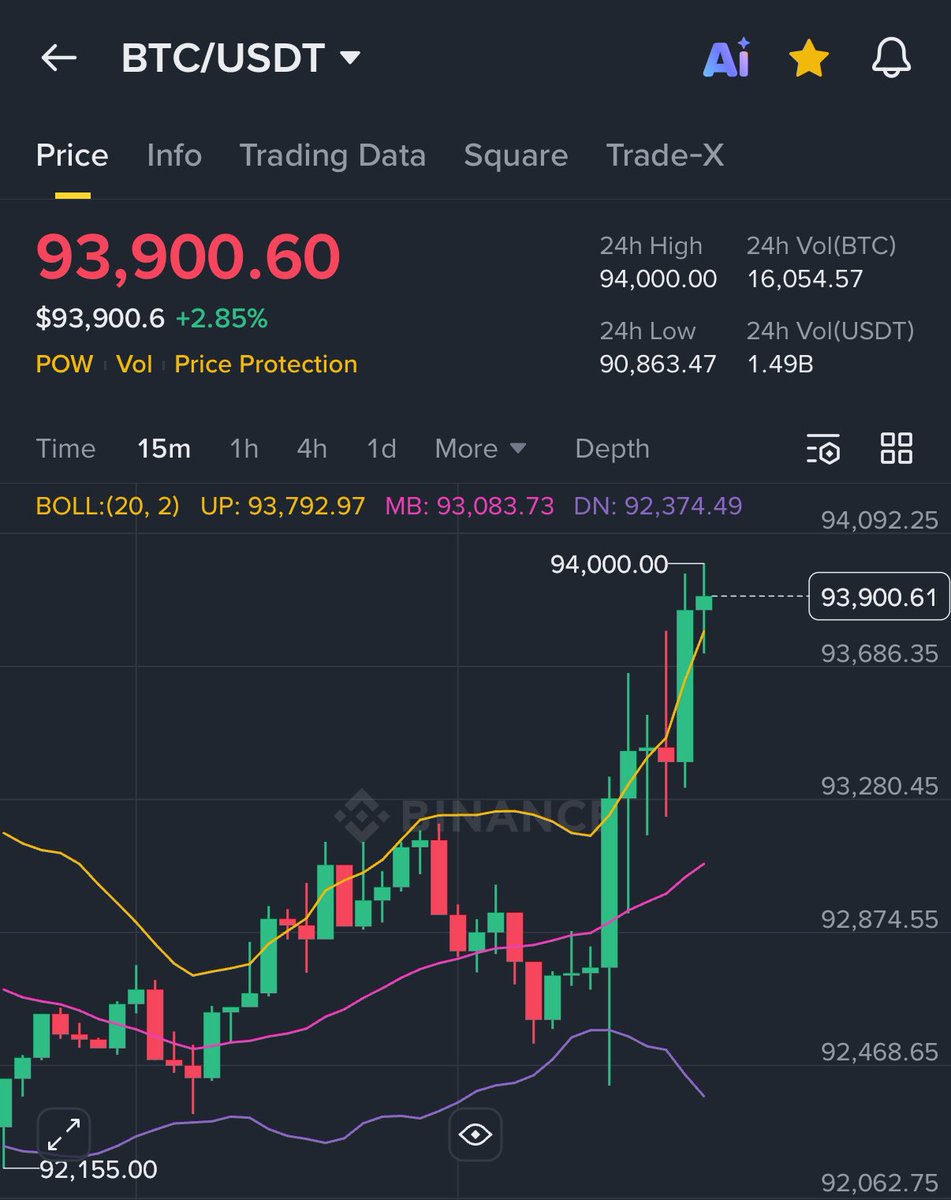
Task: Tap the UP: 93,792.97 value
Action: (x=283, y=506)
